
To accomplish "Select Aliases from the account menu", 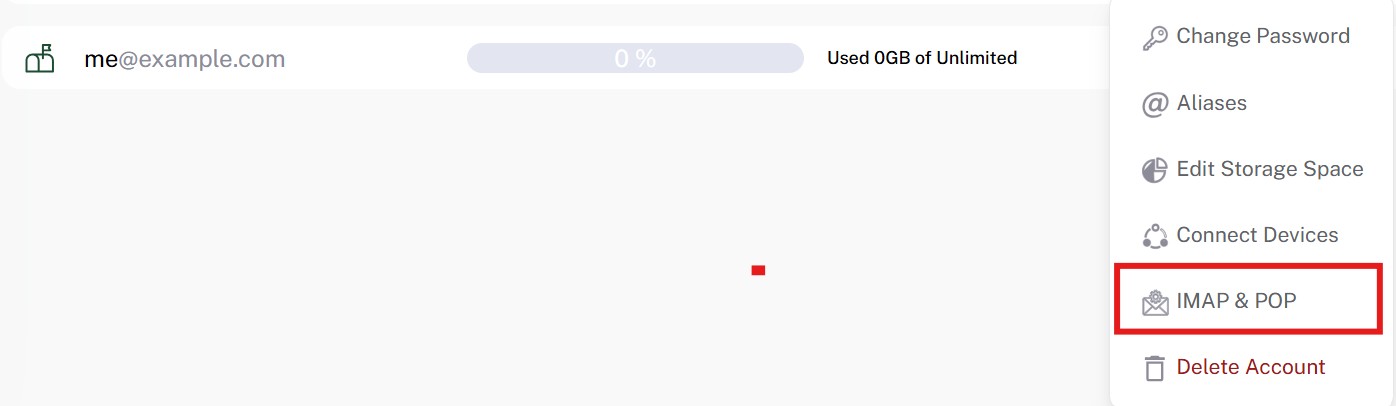I will (x=1211, y=103).
